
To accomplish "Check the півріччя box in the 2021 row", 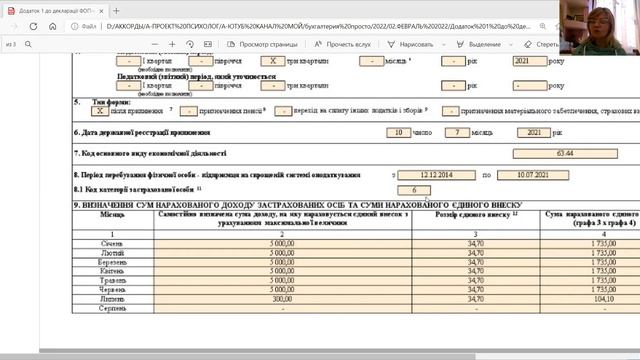I will coord(200,61).
